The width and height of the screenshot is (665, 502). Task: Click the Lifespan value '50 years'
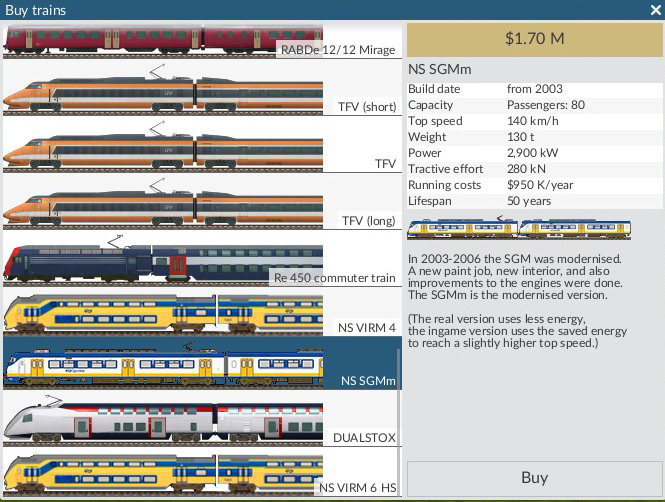click(x=529, y=201)
